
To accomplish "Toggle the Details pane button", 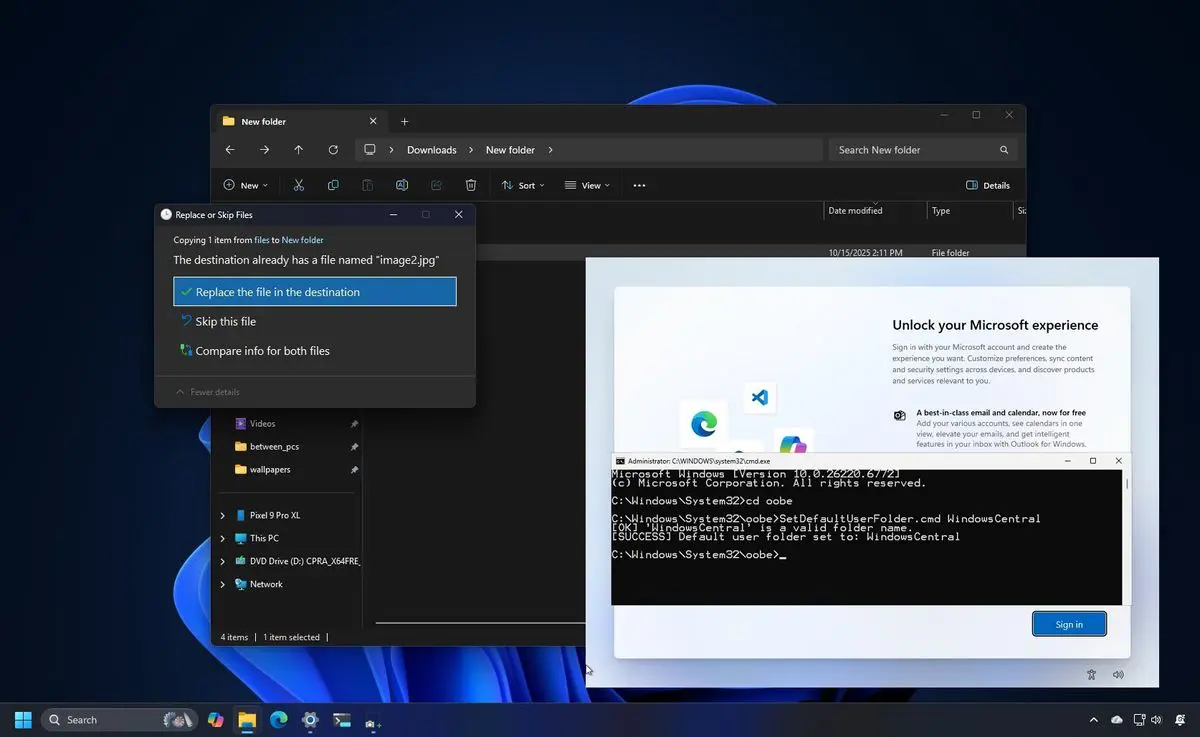I will point(988,185).
